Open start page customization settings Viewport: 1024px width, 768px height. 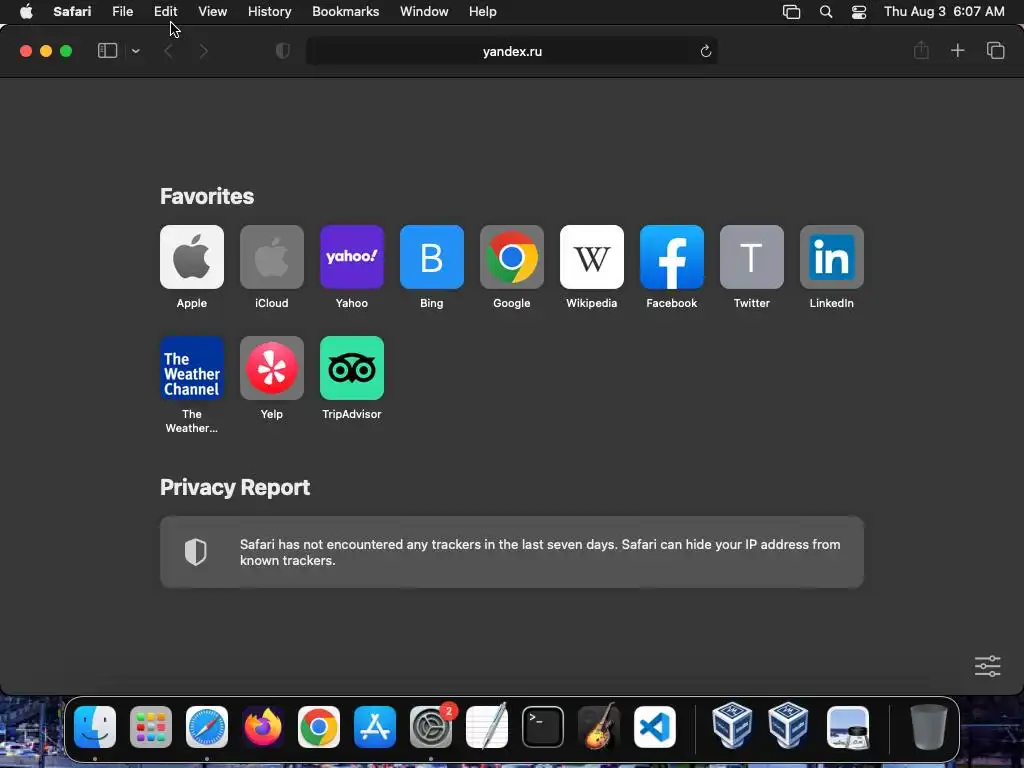[987, 666]
